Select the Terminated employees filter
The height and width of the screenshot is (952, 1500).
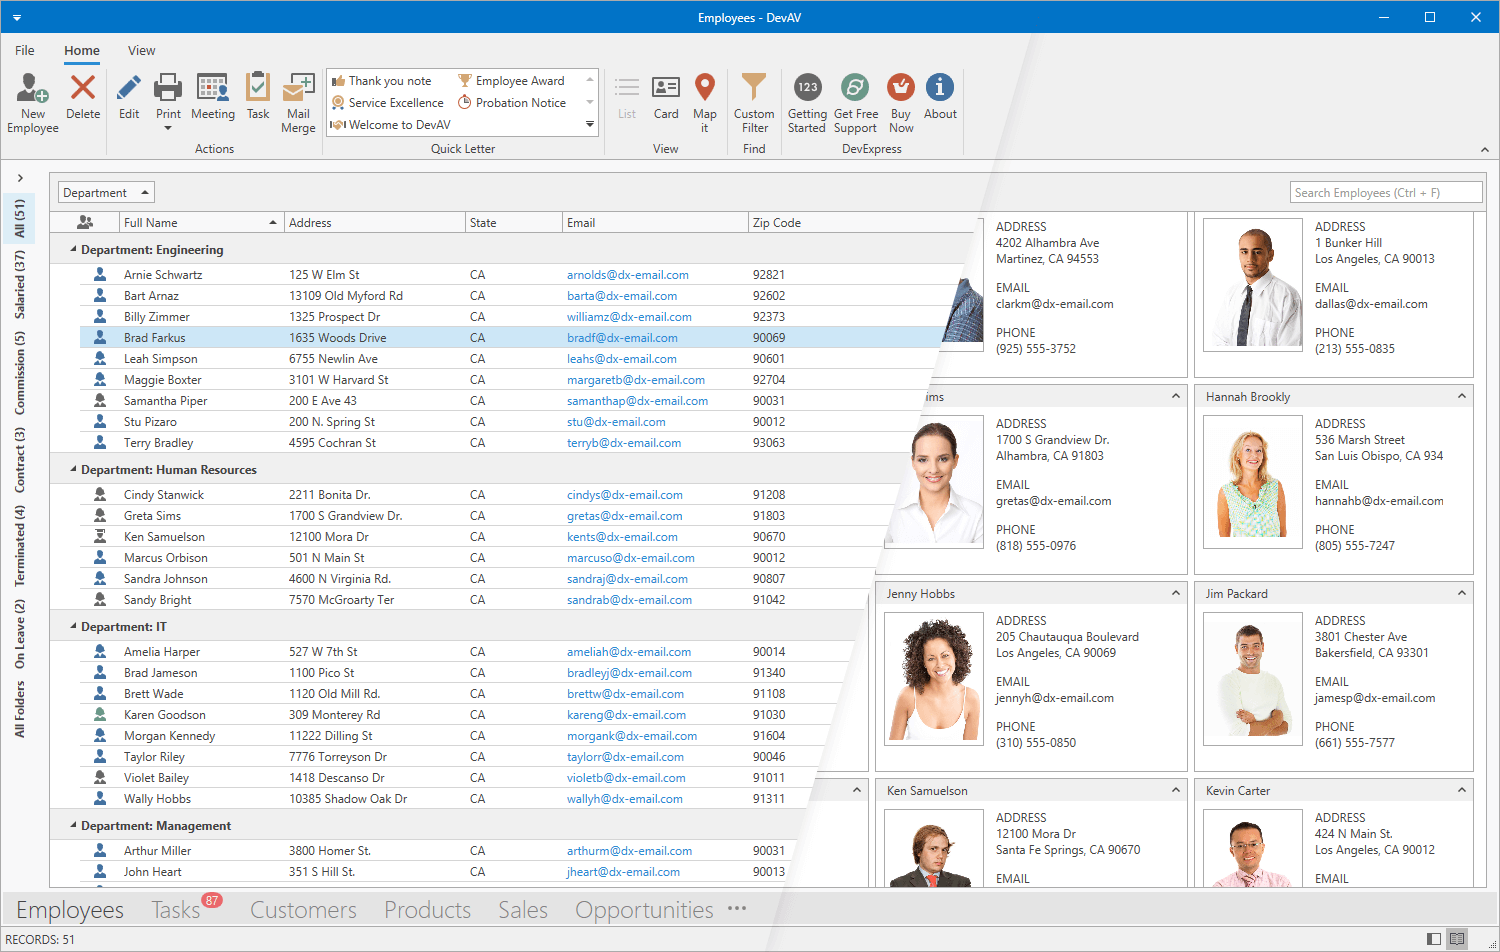(x=19, y=545)
